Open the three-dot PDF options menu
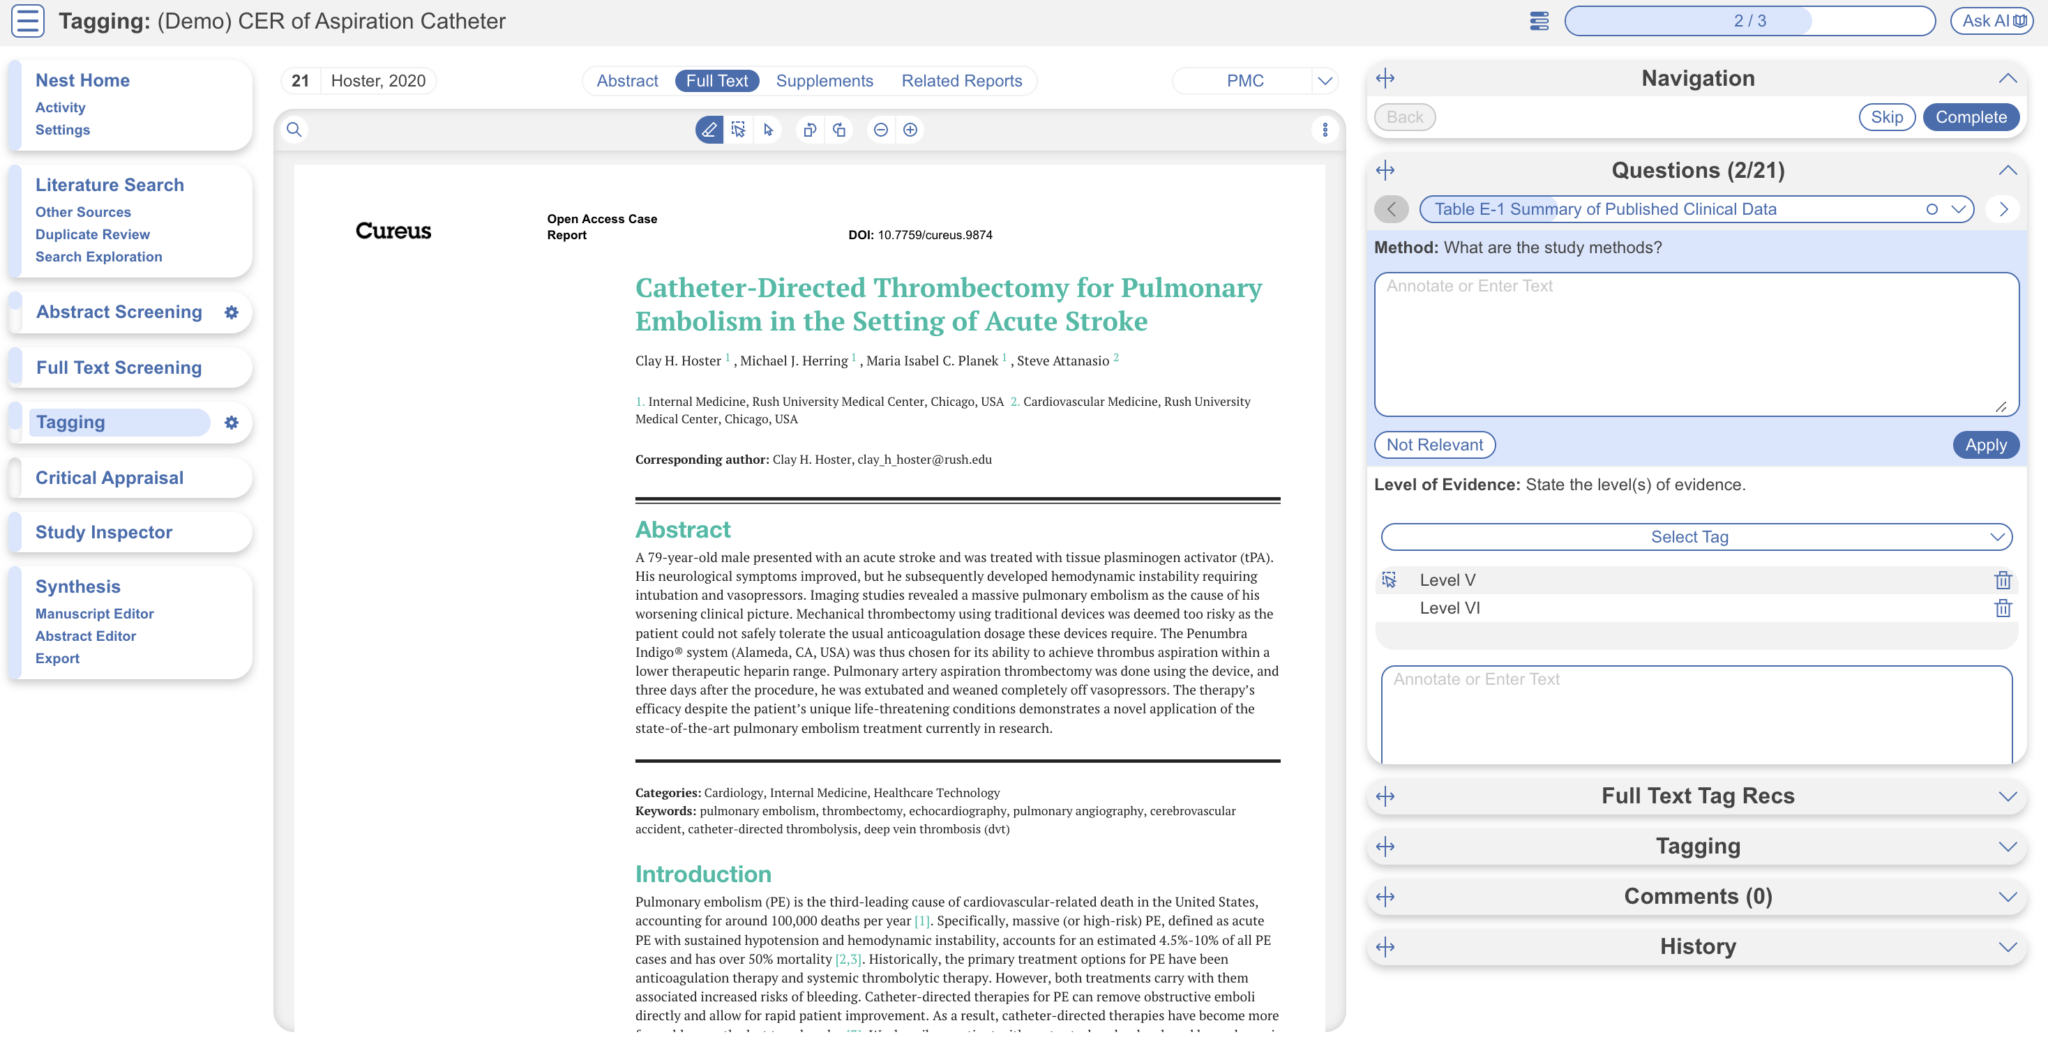Viewport: 2048px width, 1046px height. 1326,129
